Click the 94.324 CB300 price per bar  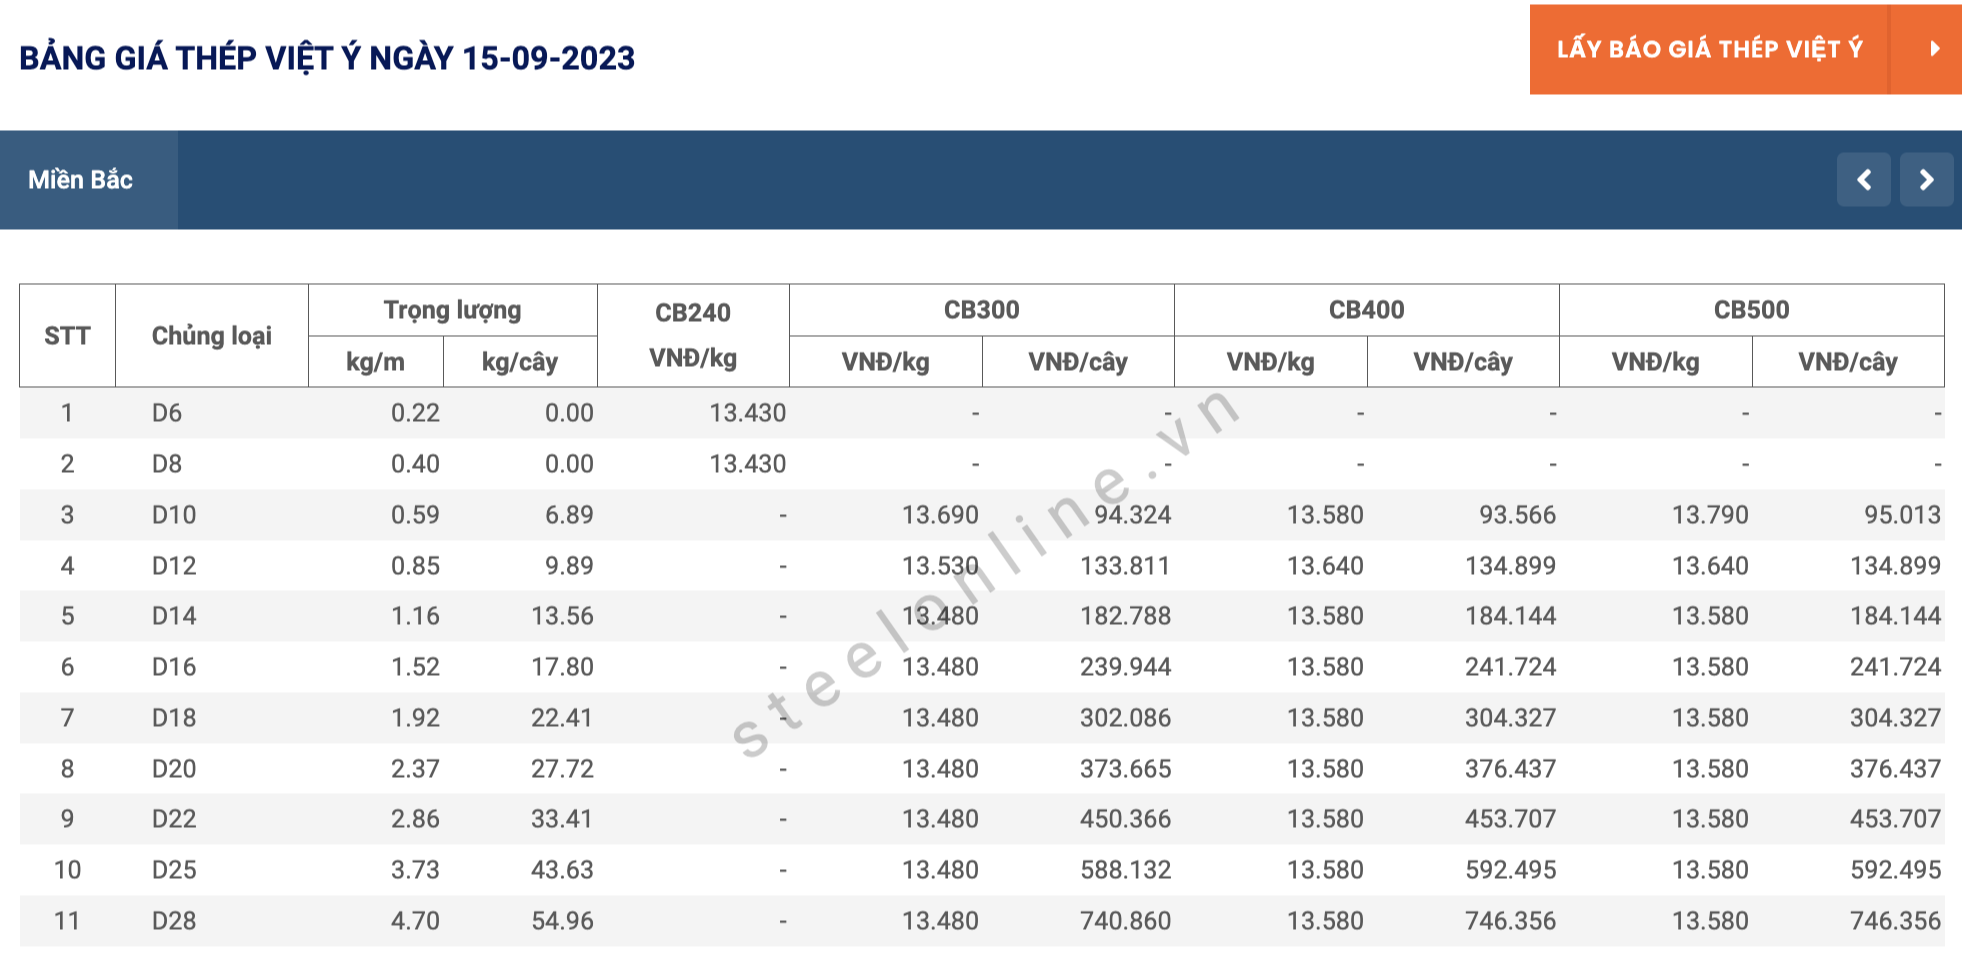(1133, 515)
